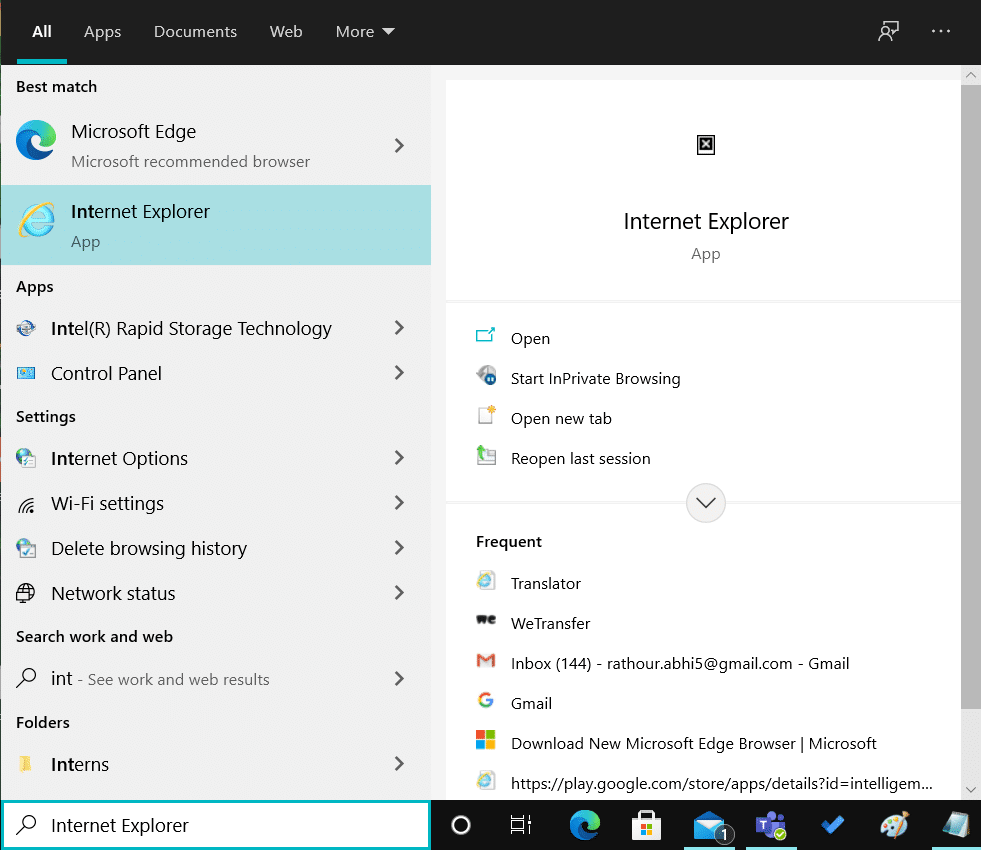Select Start InPrivate Browsing
This screenshot has height=850, width=981.
pyautogui.click(x=596, y=378)
